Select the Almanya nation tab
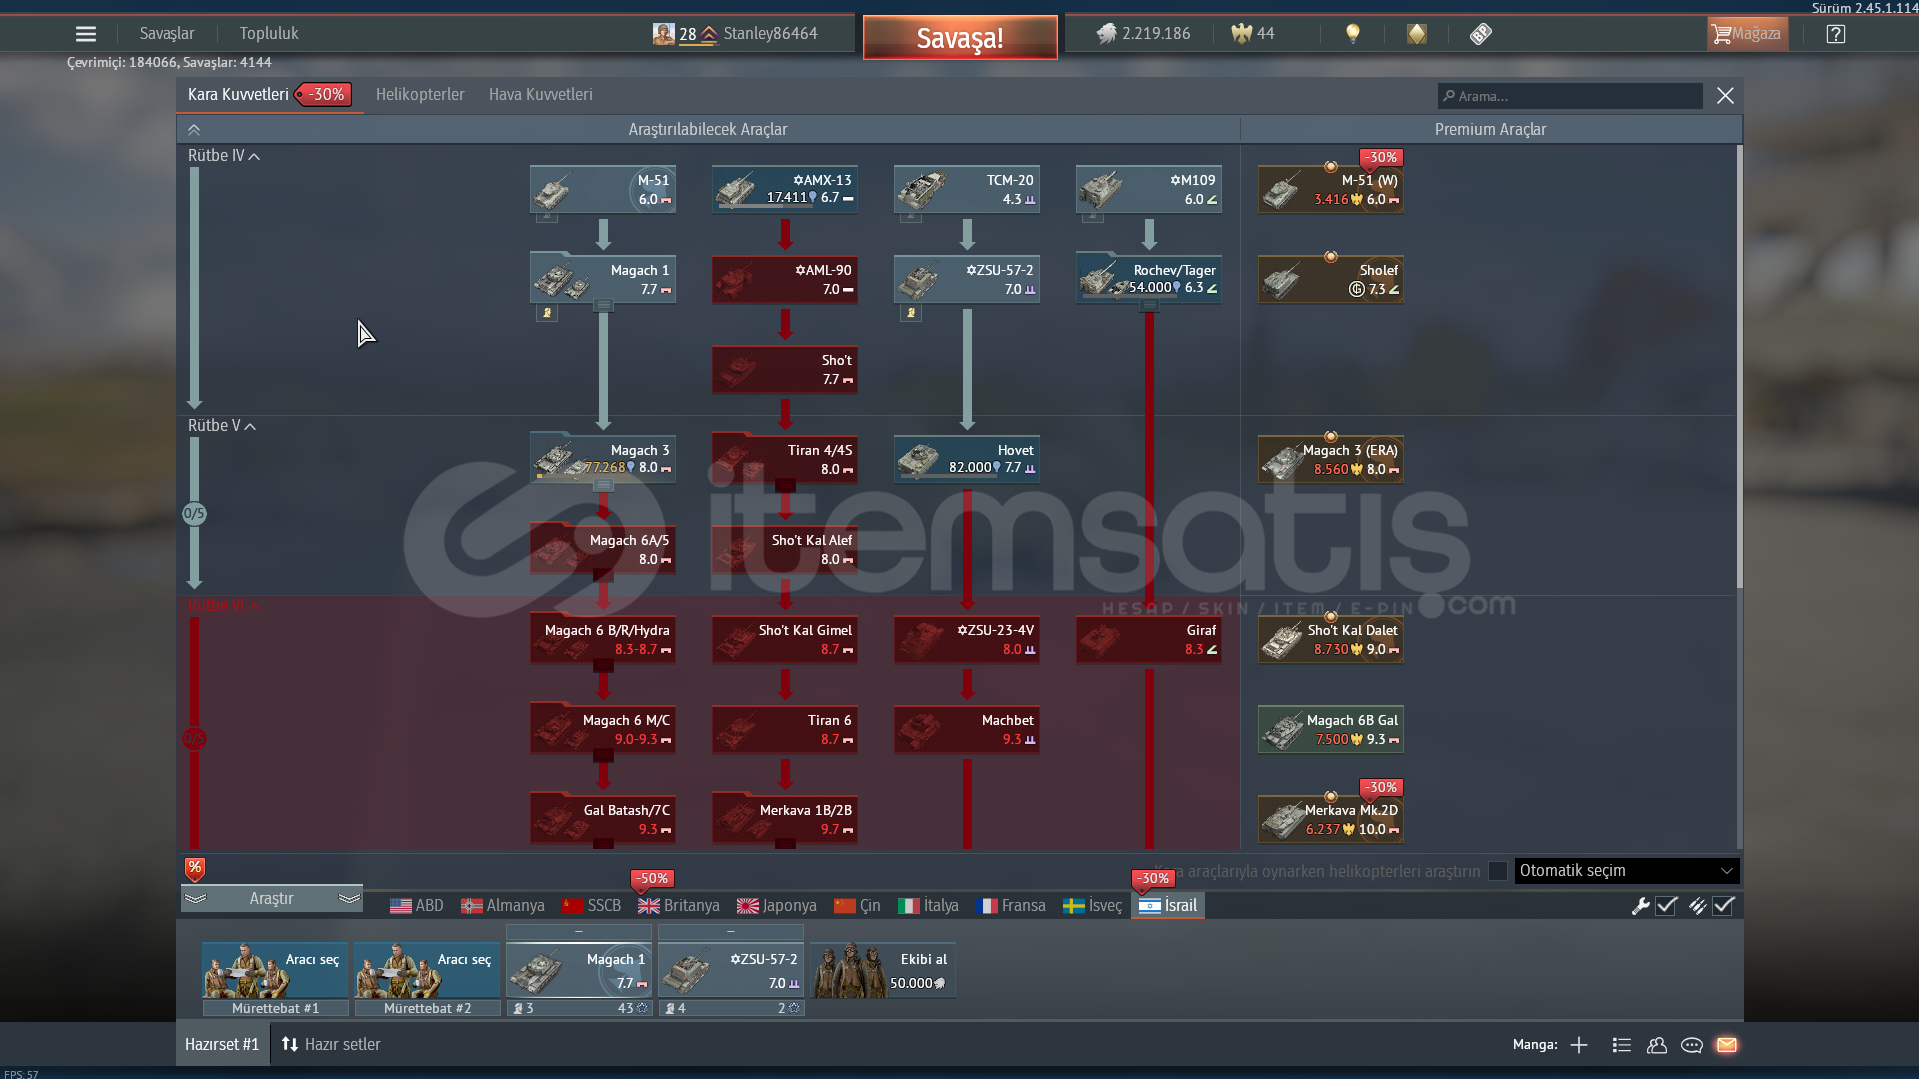Screen dimensions: 1919x1079 503,906
